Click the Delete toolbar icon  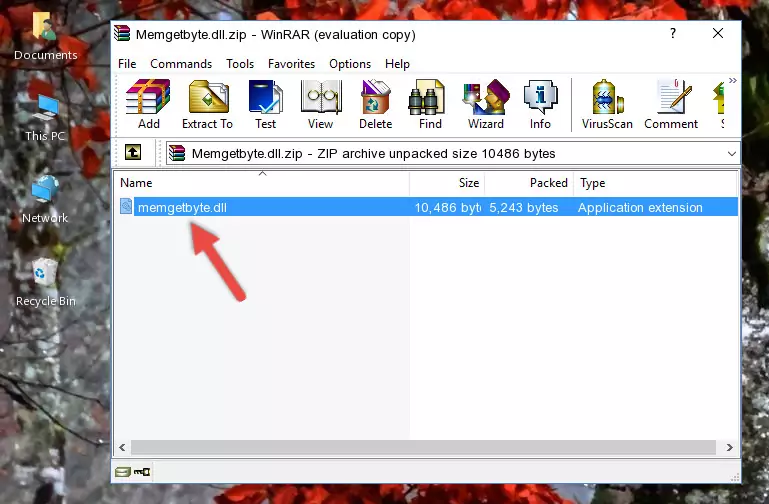pos(375,104)
